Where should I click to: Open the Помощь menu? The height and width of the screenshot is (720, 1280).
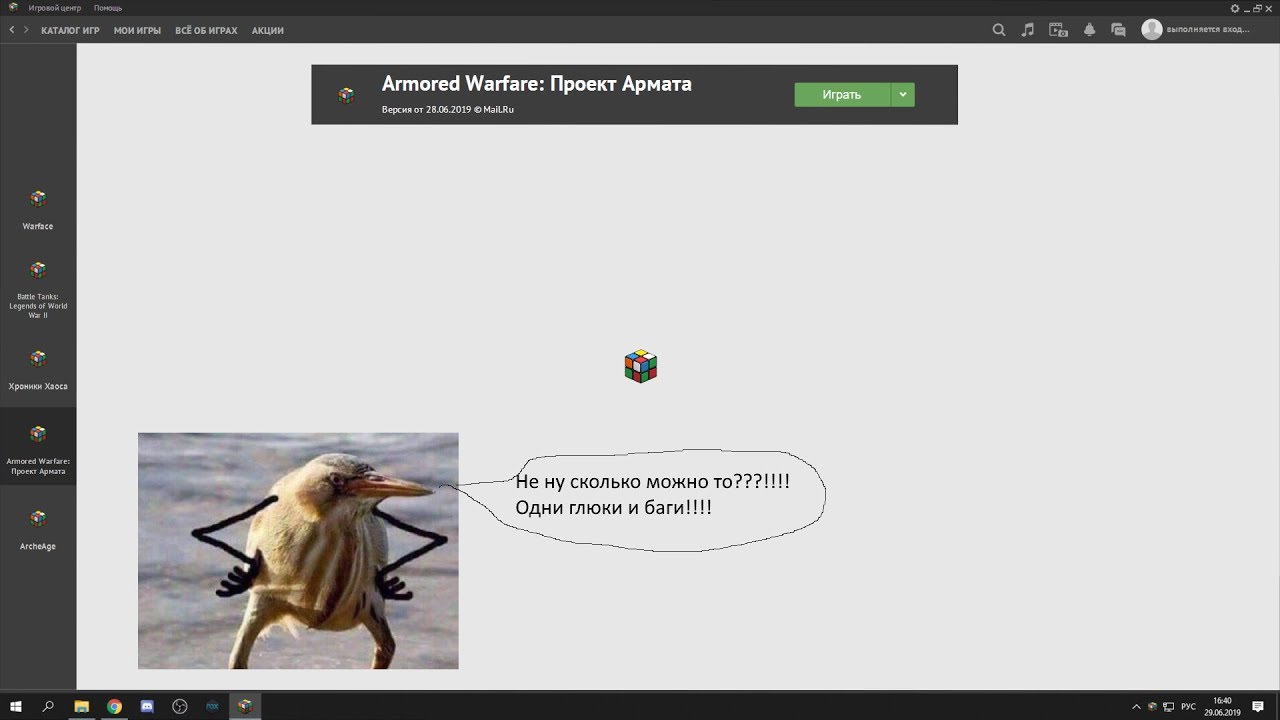[108, 8]
